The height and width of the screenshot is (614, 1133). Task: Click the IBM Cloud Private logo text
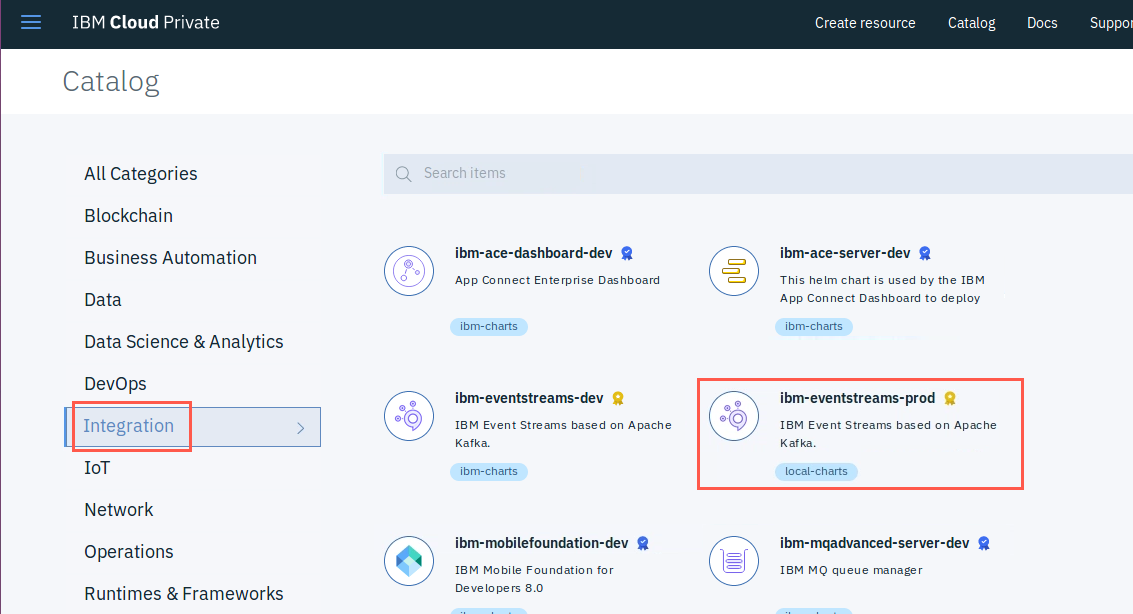pyautogui.click(x=146, y=22)
